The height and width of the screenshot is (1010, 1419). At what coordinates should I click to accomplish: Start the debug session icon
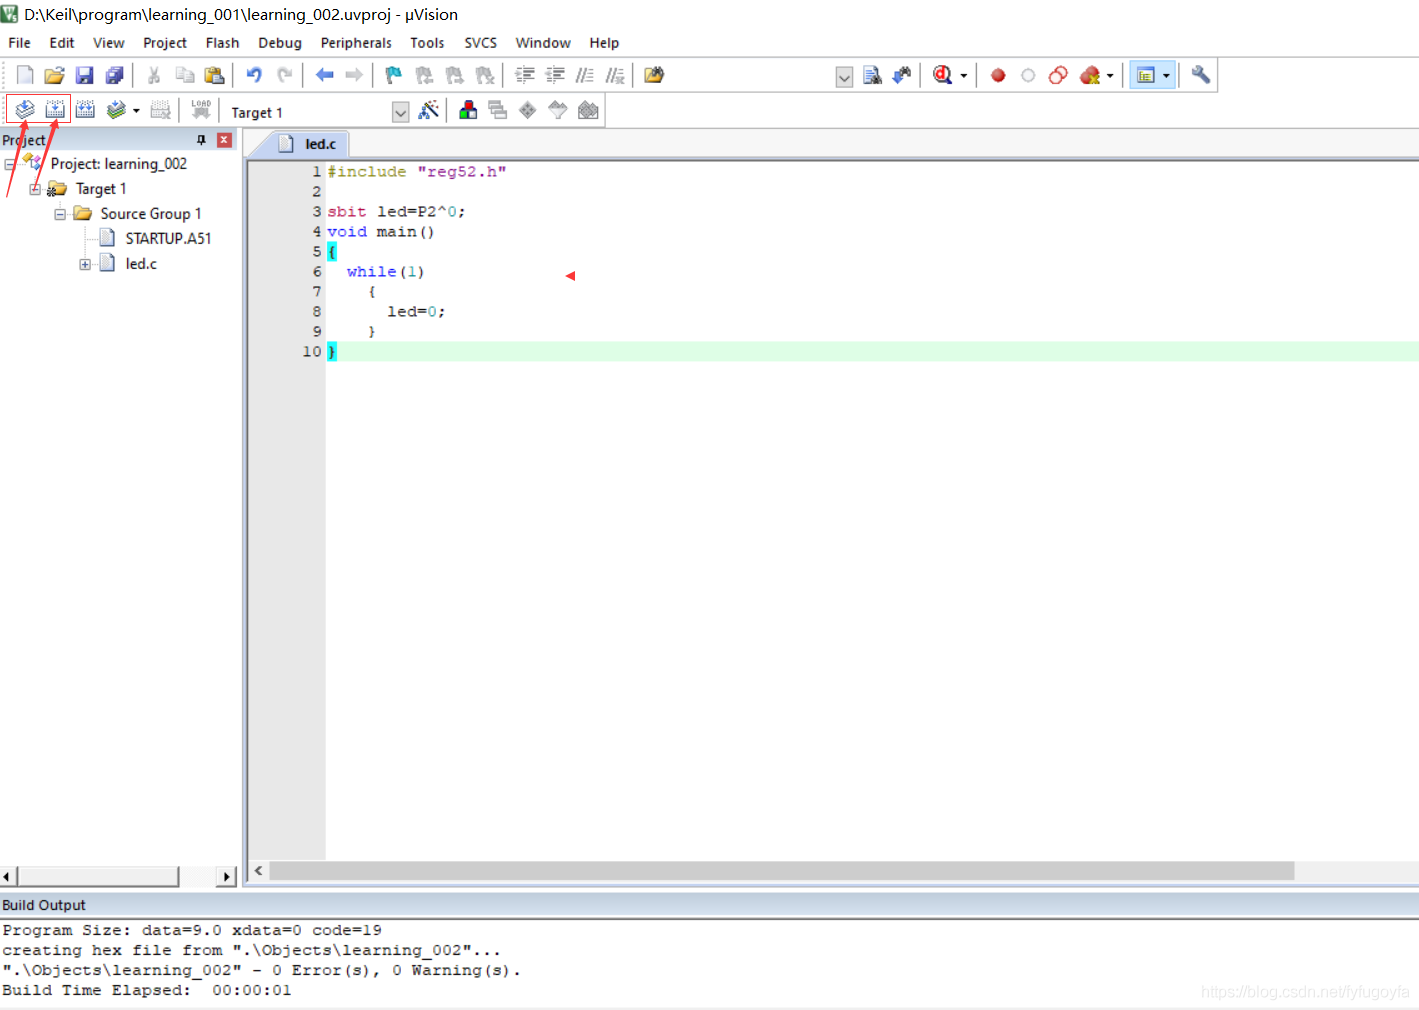coord(942,75)
